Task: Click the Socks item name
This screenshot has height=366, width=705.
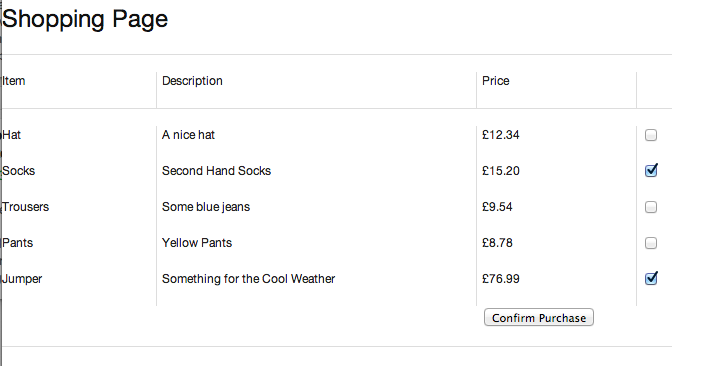Action: click(x=18, y=171)
